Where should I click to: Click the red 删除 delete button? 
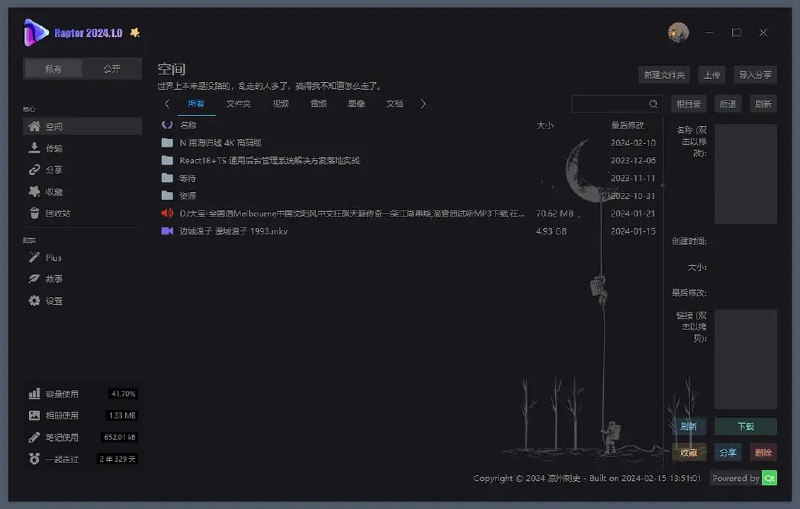[763, 452]
